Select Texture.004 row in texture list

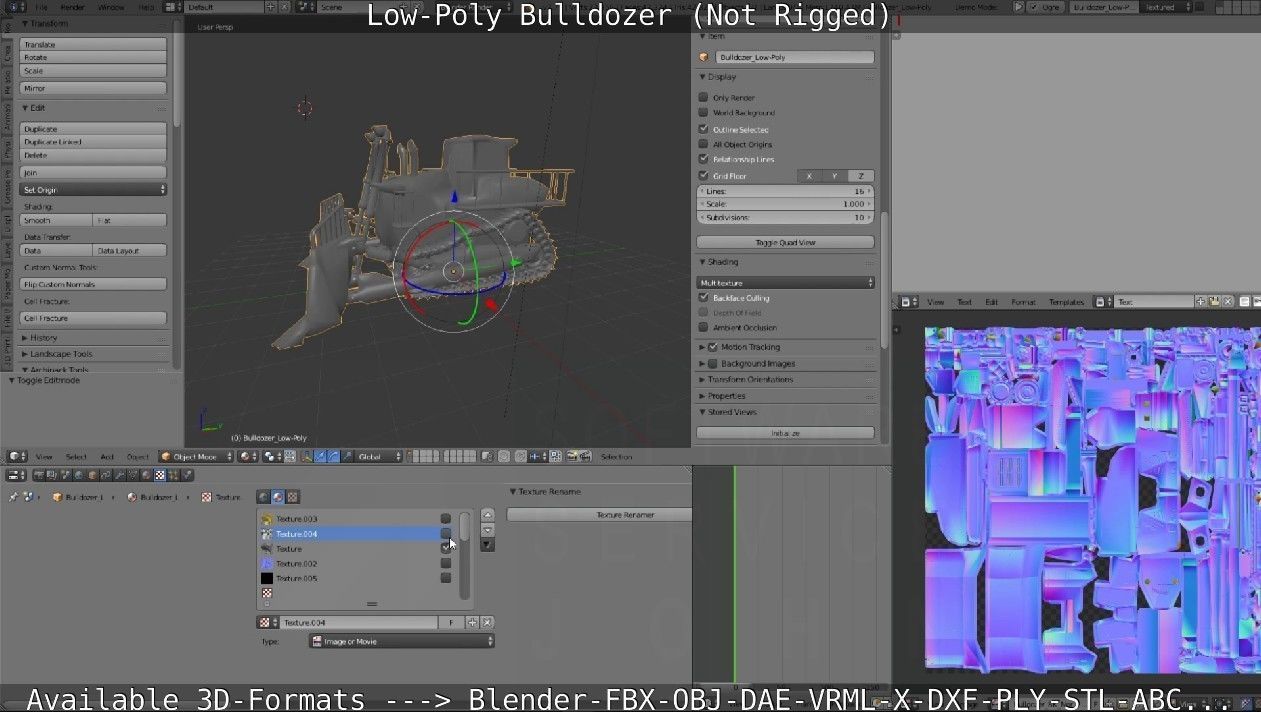[356, 534]
